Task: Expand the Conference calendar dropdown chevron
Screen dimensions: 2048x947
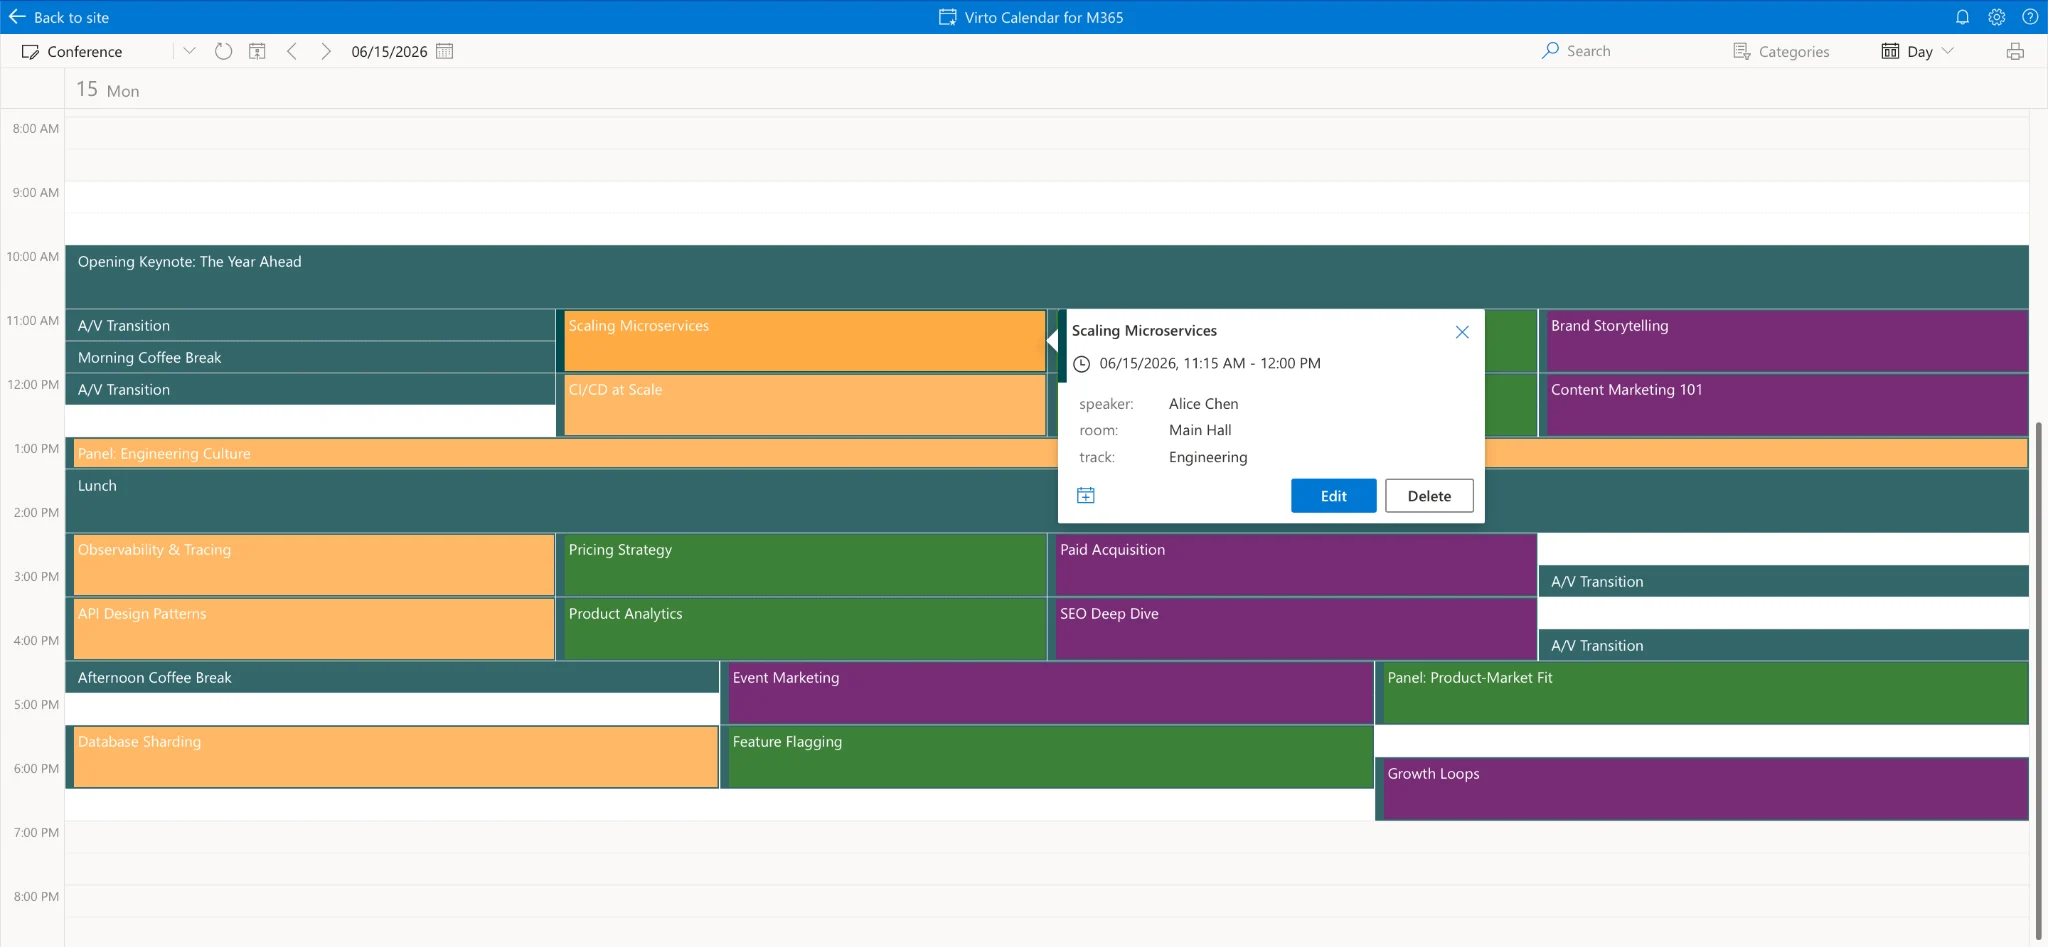Action: [189, 51]
